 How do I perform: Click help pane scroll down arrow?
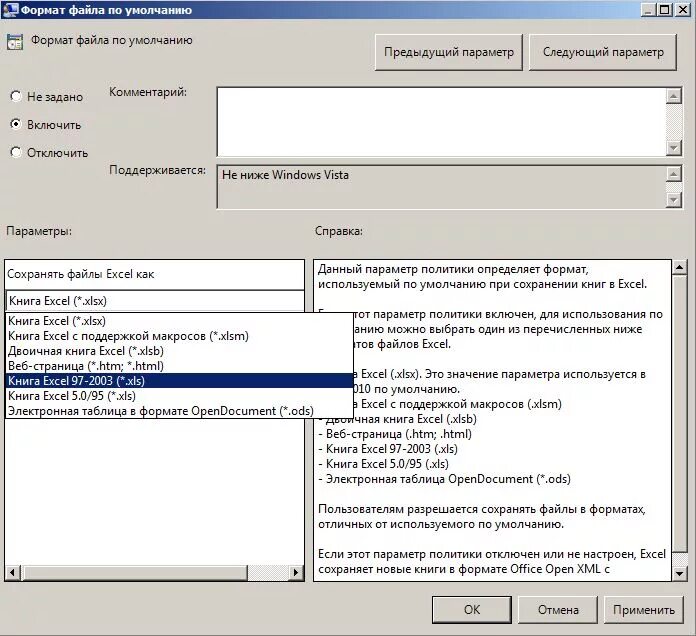[x=679, y=573]
